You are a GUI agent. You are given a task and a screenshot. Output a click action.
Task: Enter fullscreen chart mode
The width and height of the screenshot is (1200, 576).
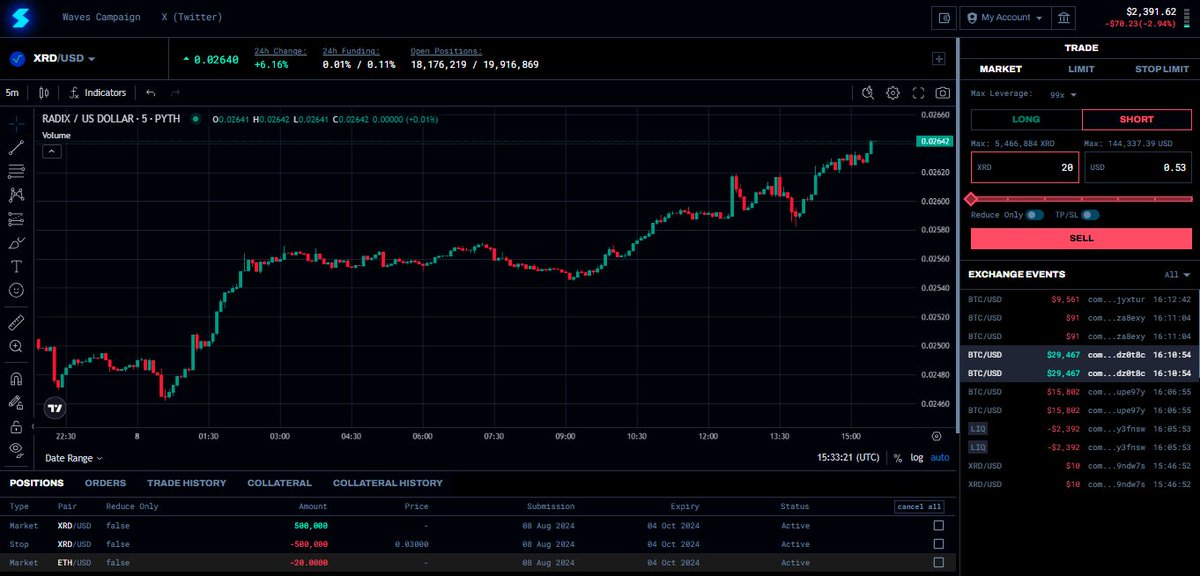point(918,92)
